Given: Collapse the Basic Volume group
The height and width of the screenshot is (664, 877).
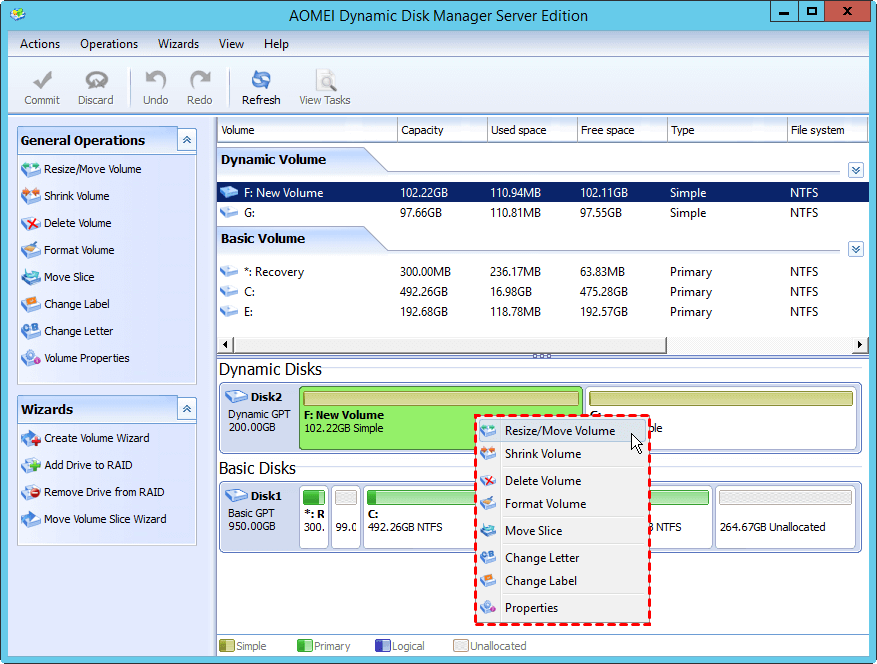Looking at the screenshot, I should click(855, 249).
